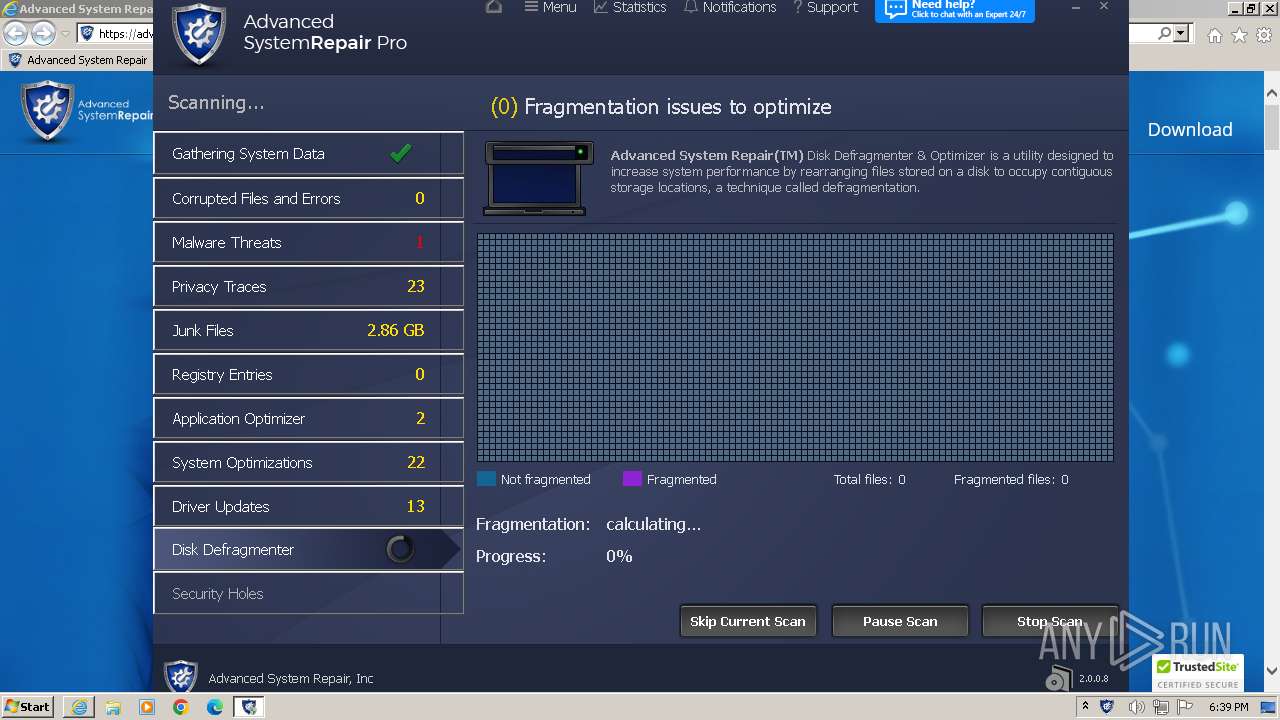Open the Windows Start button
The height and width of the screenshot is (720, 1280).
click(x=28, y=706)
